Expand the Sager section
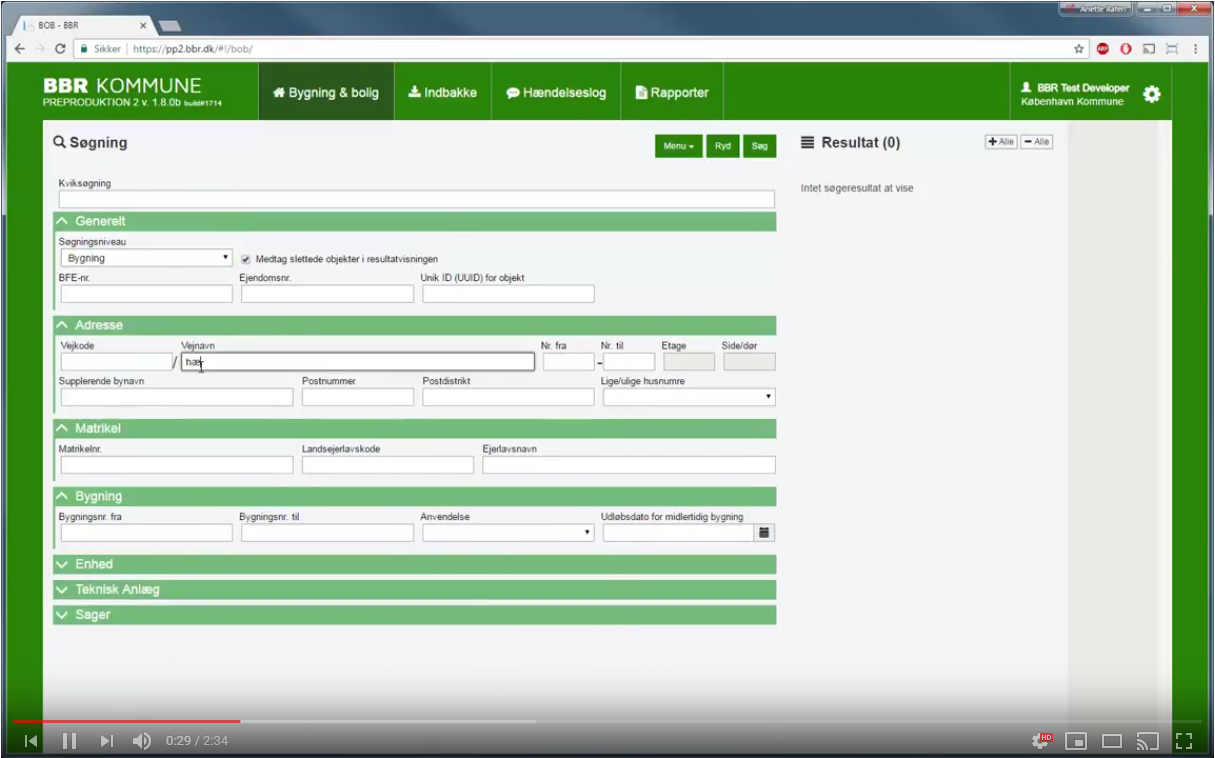 click(x=415, y=615)
